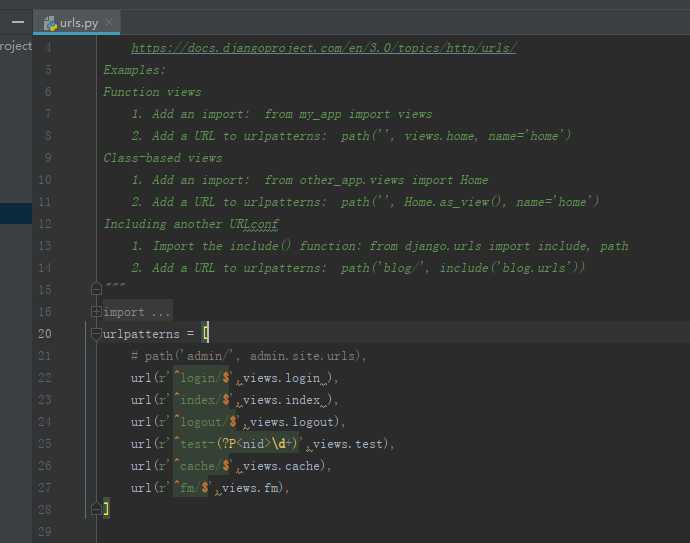Click the Python file icon on urls.py tab

(x=51, y=23)
